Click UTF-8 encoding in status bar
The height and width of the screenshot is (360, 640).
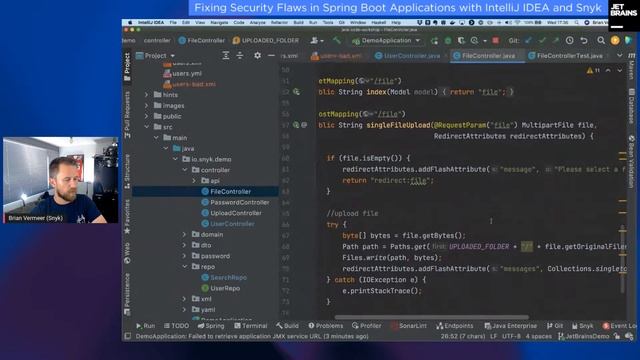point(511,336)
